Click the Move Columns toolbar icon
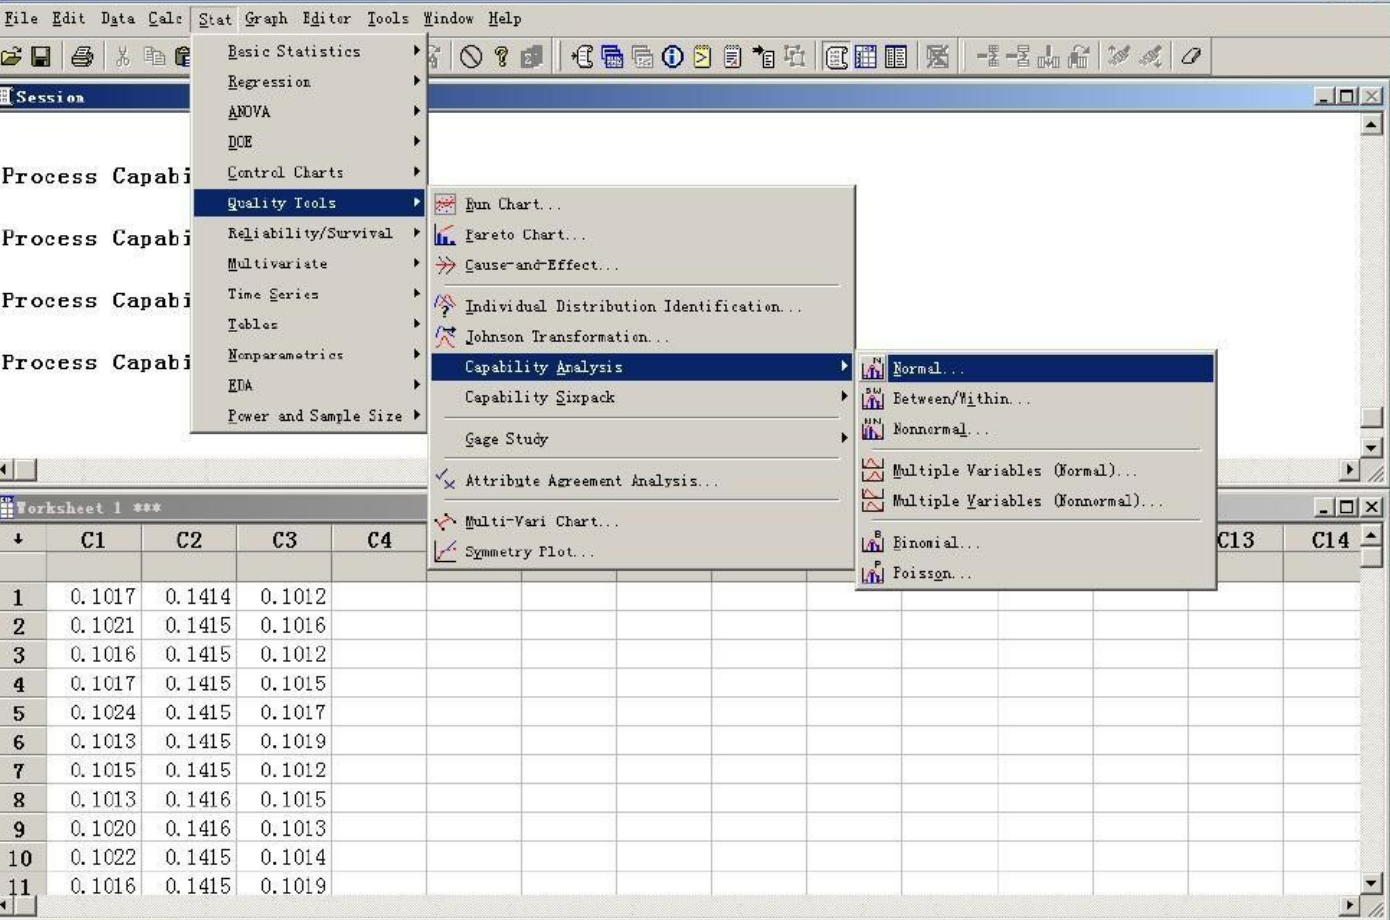 (x=1078, y=57)
